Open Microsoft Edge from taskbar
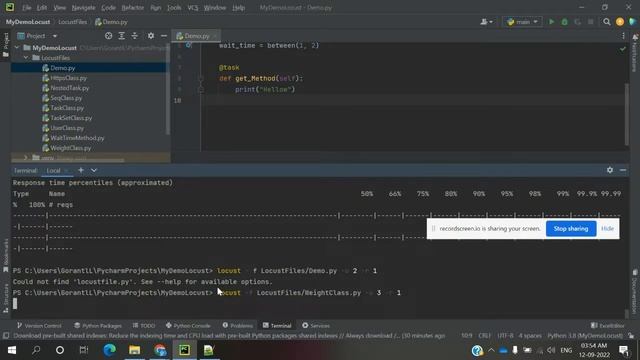 coord(109,350)
